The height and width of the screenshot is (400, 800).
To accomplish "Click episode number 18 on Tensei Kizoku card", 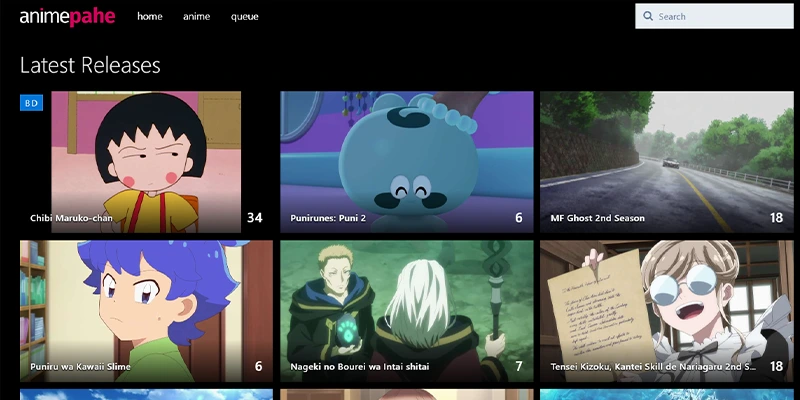I will (777, 366).
